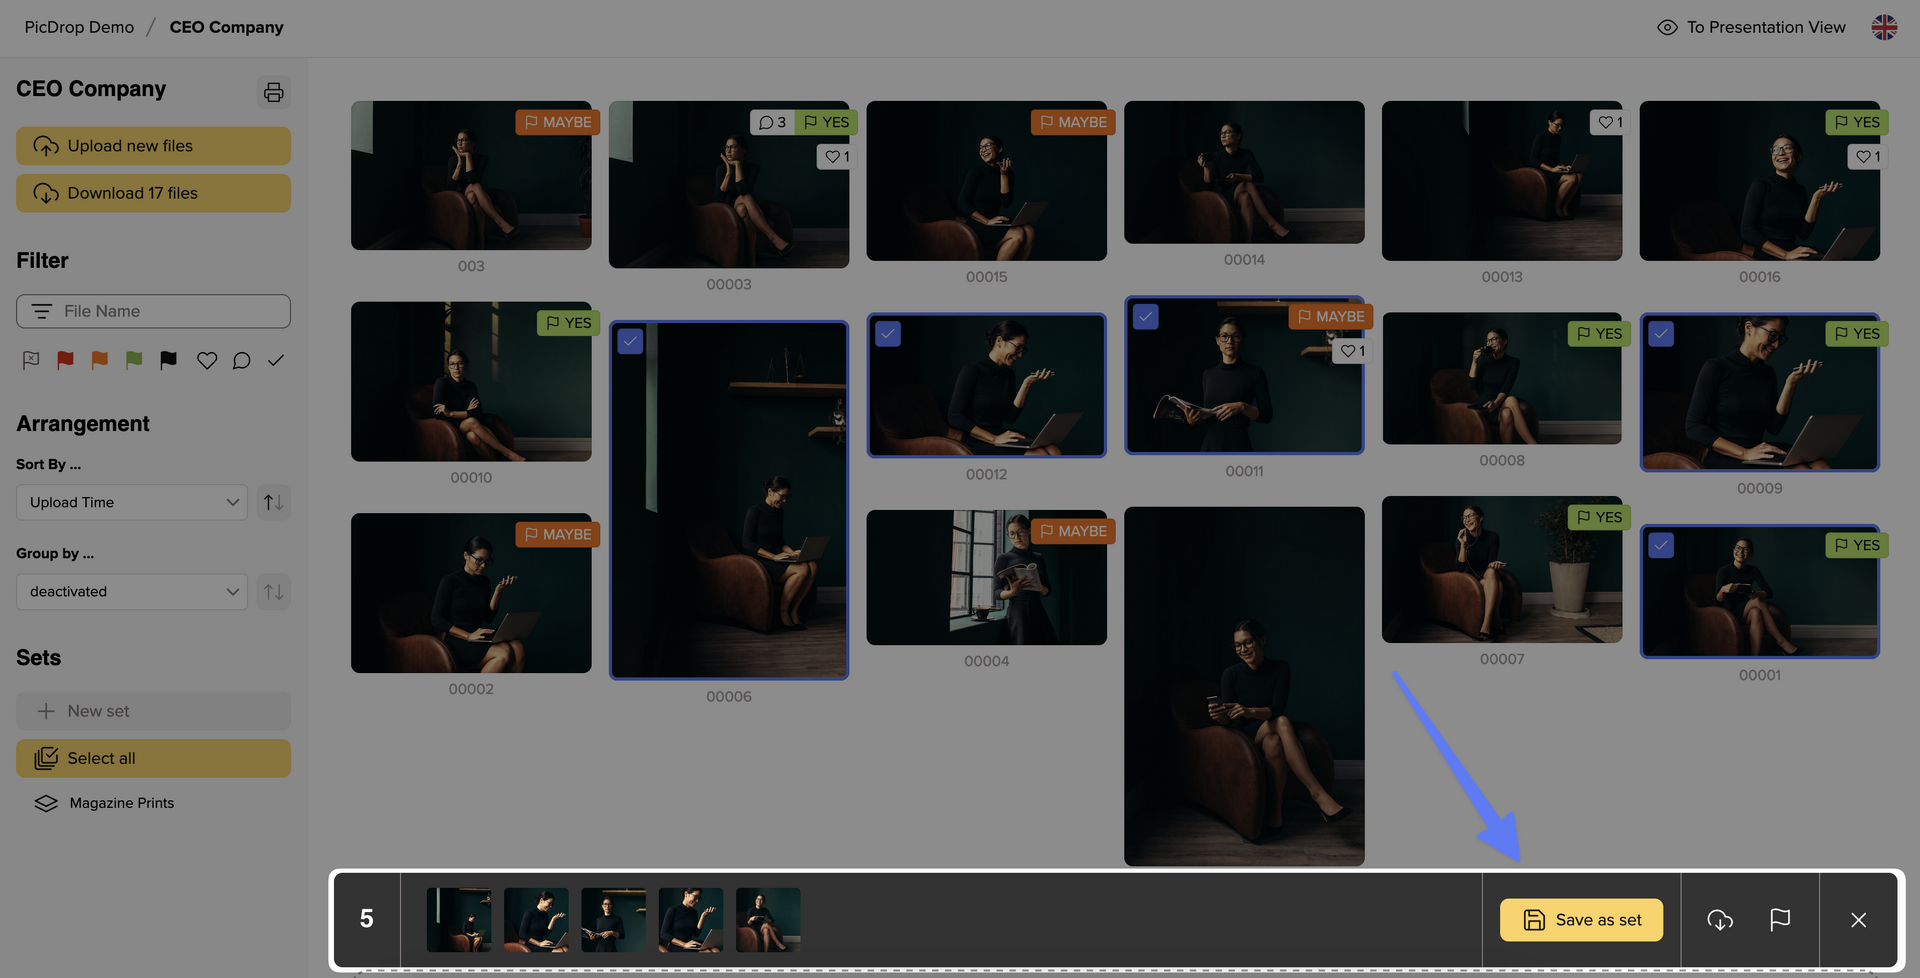Open the language flag selector
Image resolution: width=1920 pixels, height=978 pixels.
point(1884,27)
